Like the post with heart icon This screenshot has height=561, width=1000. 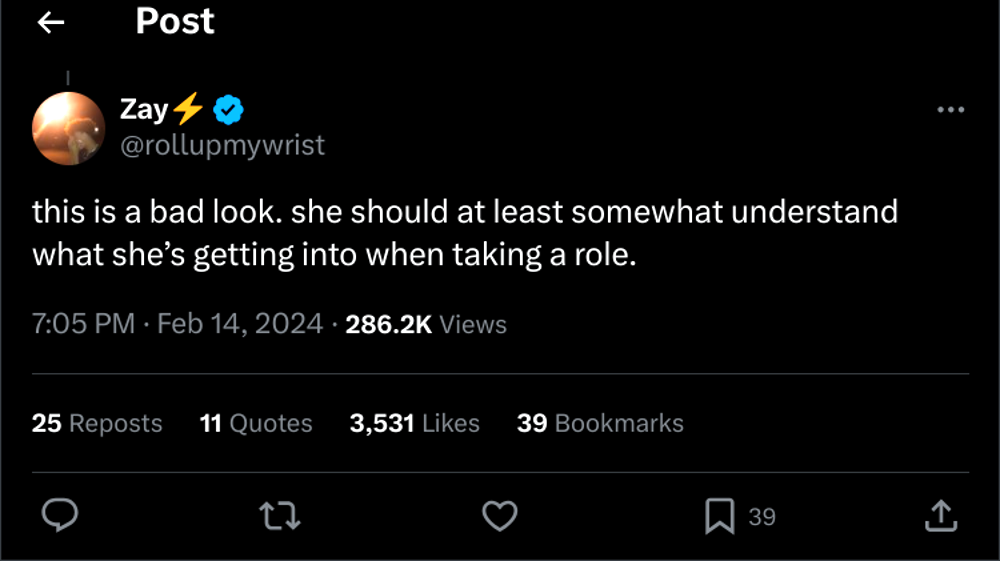pos(500,516)
